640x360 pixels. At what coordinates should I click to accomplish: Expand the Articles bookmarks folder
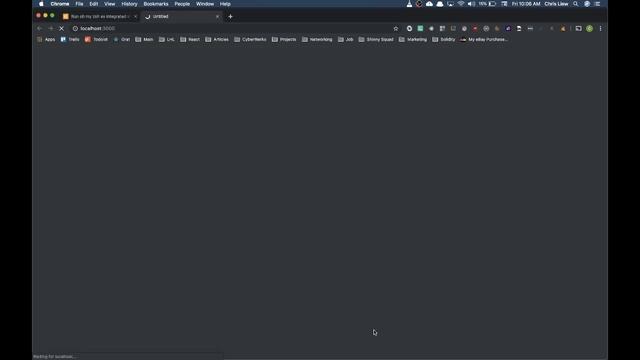click(217, 40)
